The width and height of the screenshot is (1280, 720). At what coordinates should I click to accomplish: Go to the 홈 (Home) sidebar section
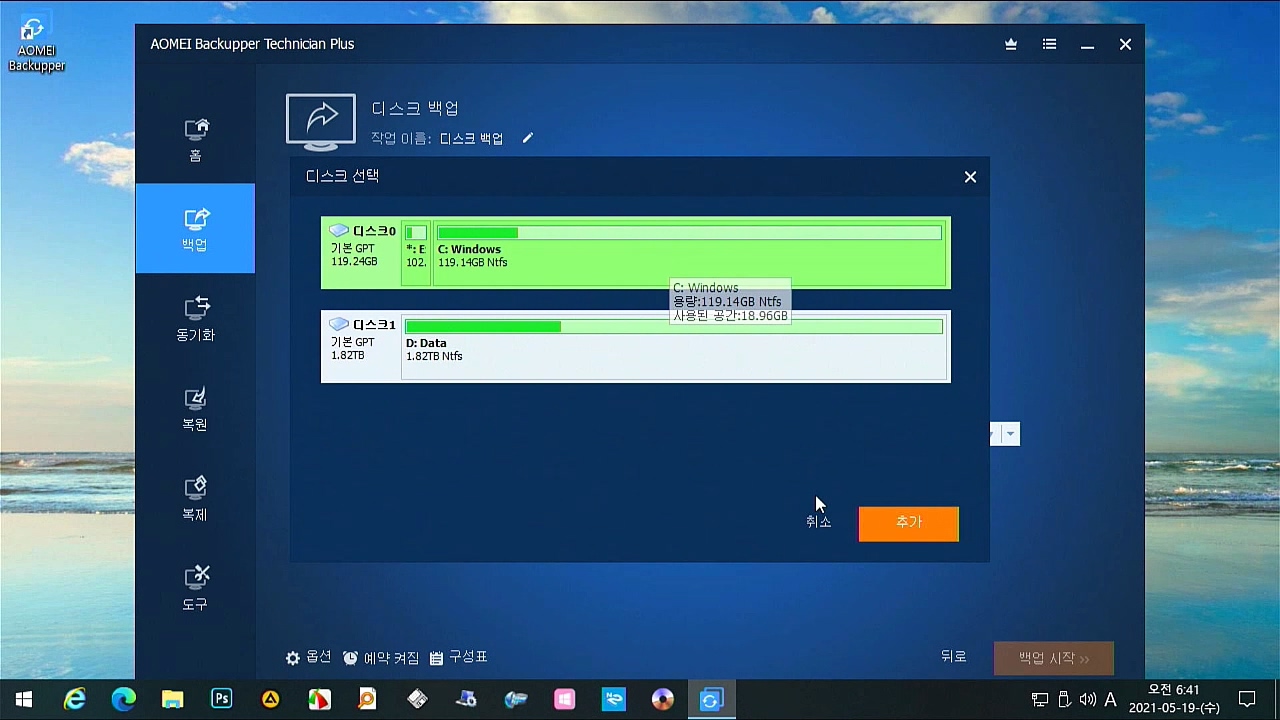[195, 139]
